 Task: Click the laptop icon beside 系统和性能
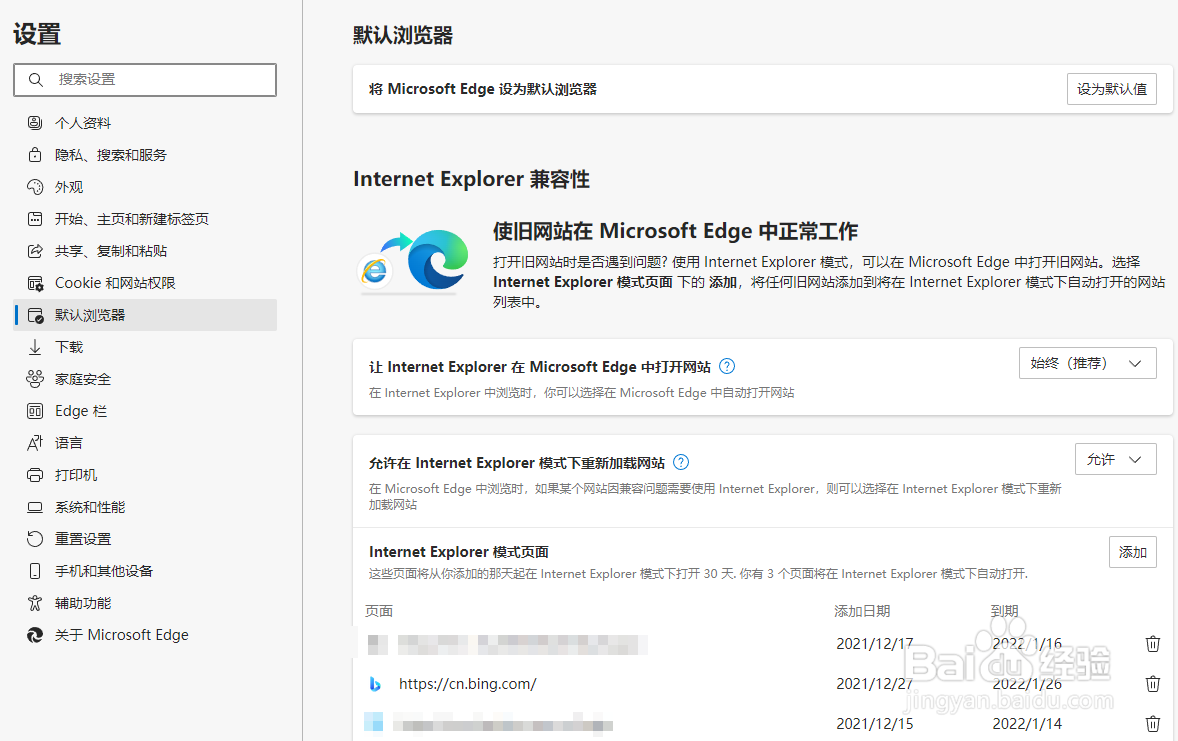(x=35, y=507)
